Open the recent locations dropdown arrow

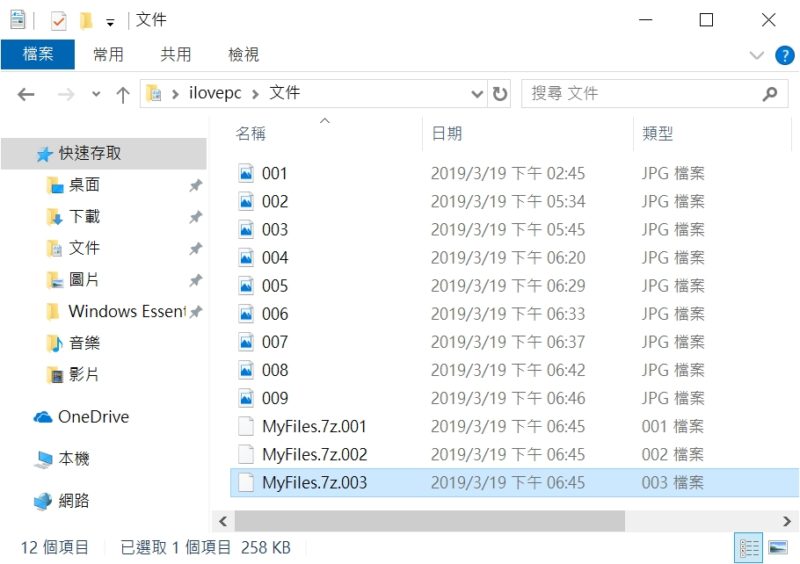(x=96, y=94)
